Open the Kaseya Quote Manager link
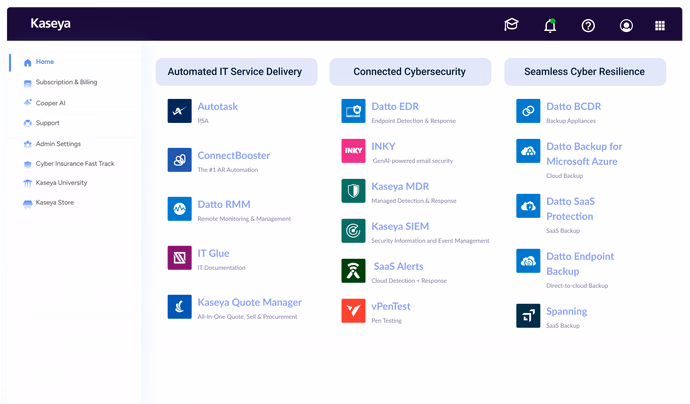Screen dimensions: 690x404 (x=250, y=302)
